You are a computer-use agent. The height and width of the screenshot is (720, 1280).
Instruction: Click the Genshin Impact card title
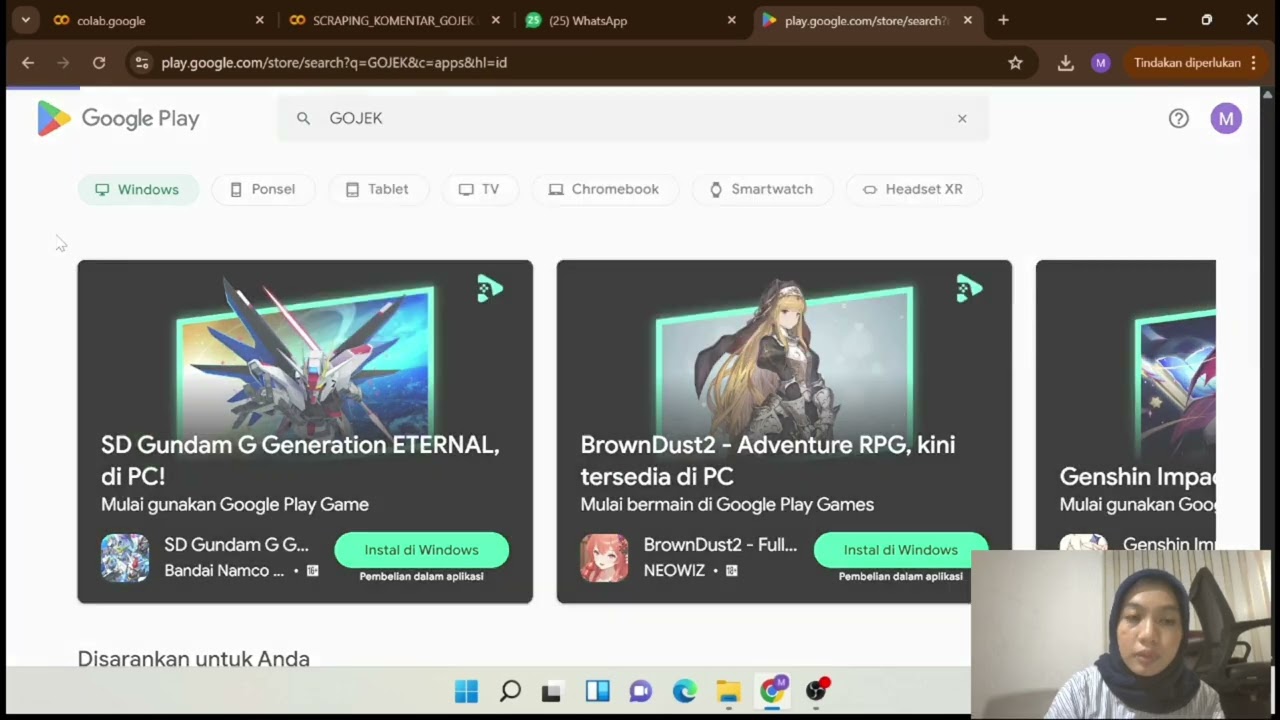point(1138,476)
